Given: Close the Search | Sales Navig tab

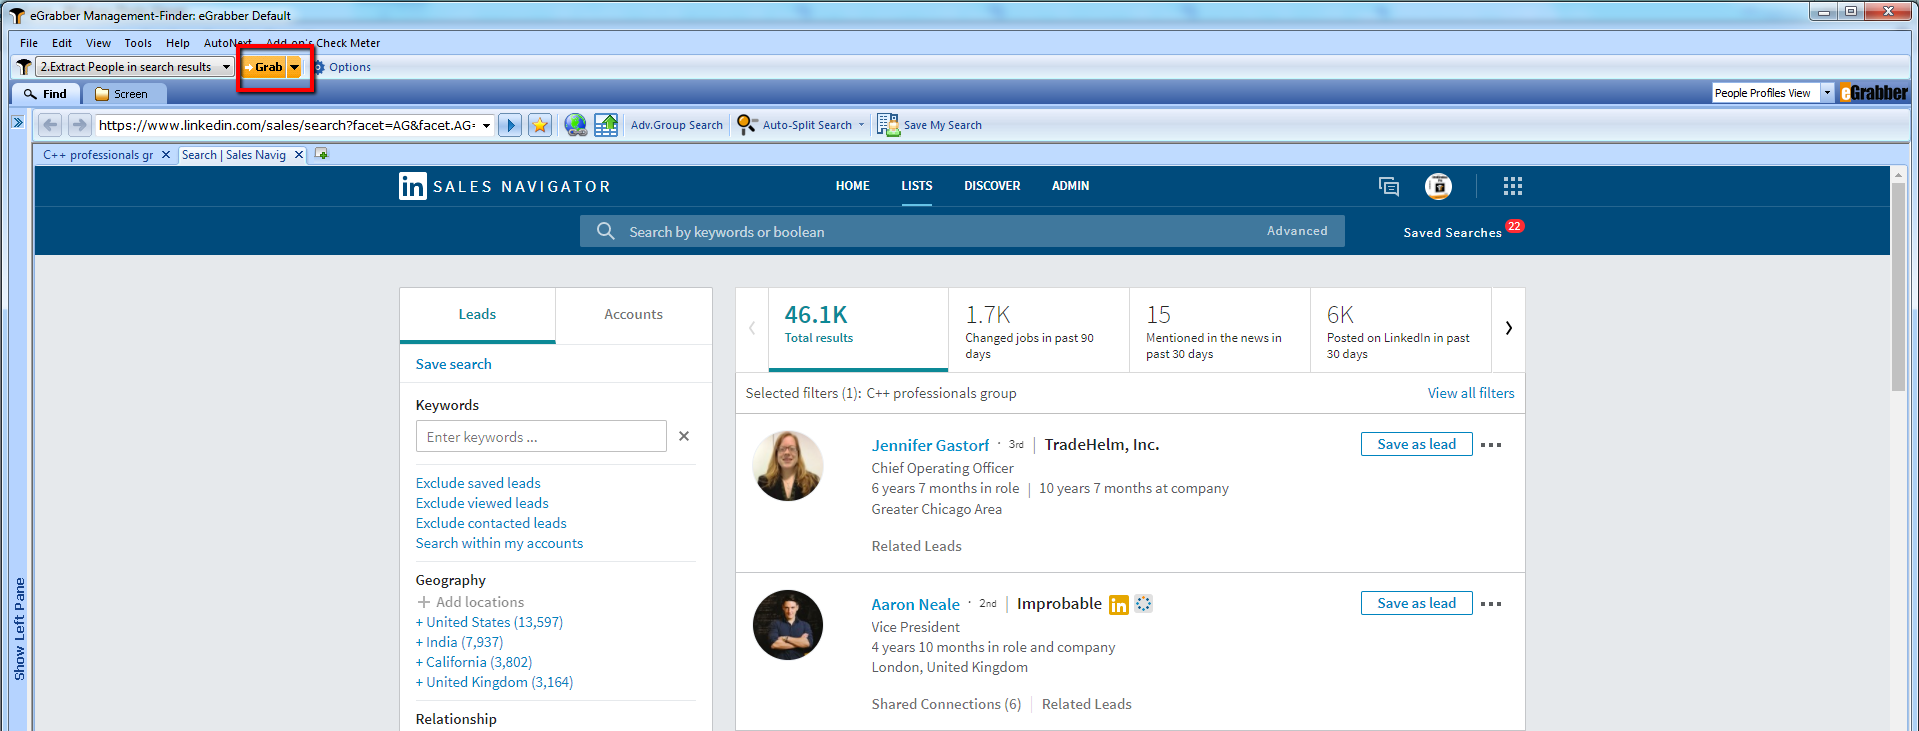Looking at the screenshot, I should tap(298, 155).
